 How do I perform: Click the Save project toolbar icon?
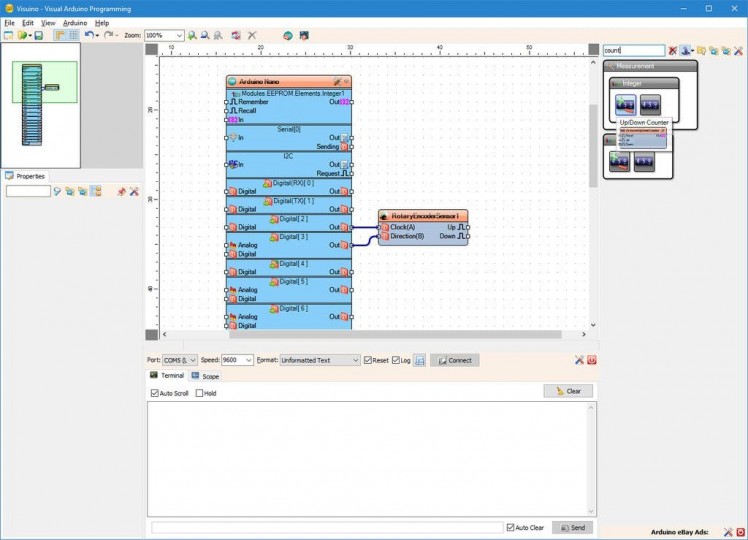point(38,35)
